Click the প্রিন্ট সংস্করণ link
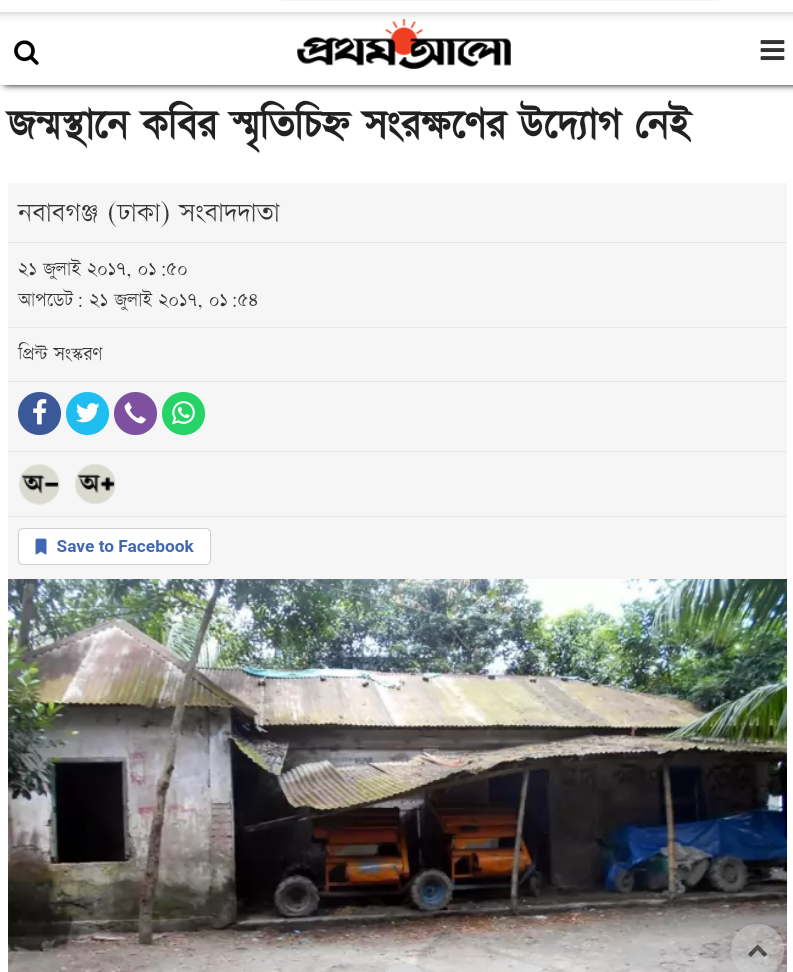793x972 pixels. 60,353
